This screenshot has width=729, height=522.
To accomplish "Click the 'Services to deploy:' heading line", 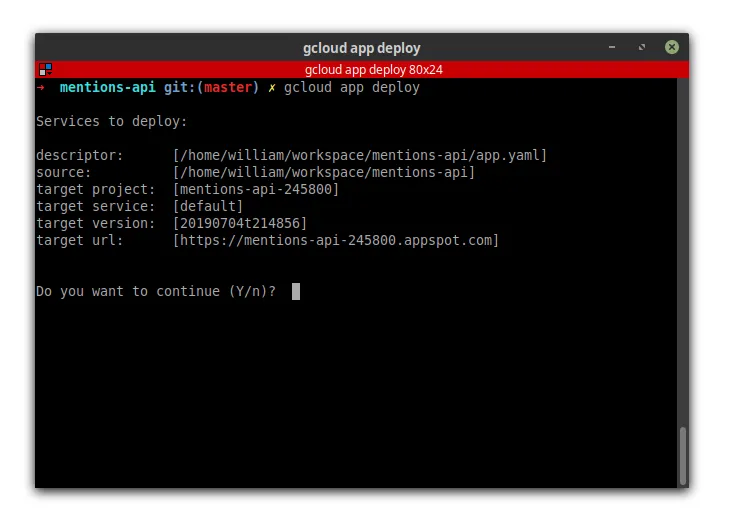I will pos(111,121).
